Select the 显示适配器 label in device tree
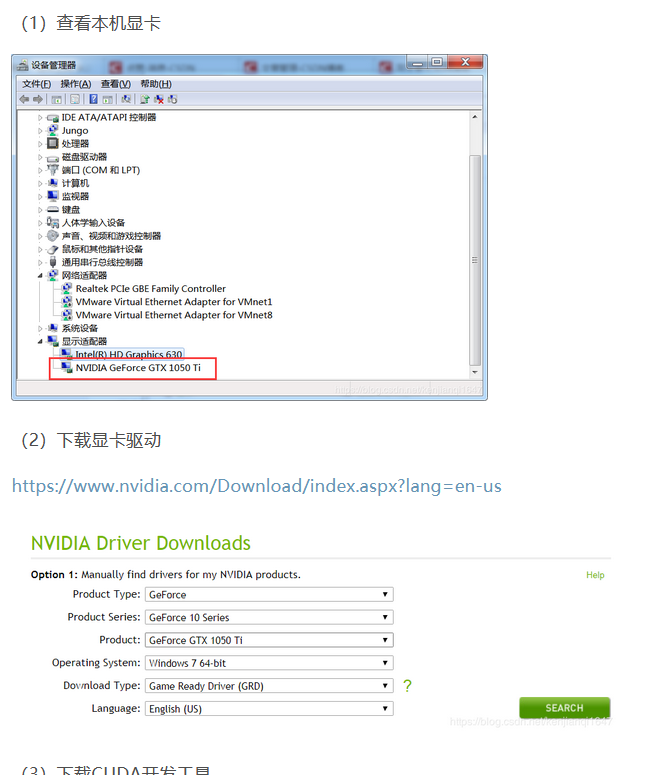Viewport: 658px width, 775px height. tap(84, 342)
